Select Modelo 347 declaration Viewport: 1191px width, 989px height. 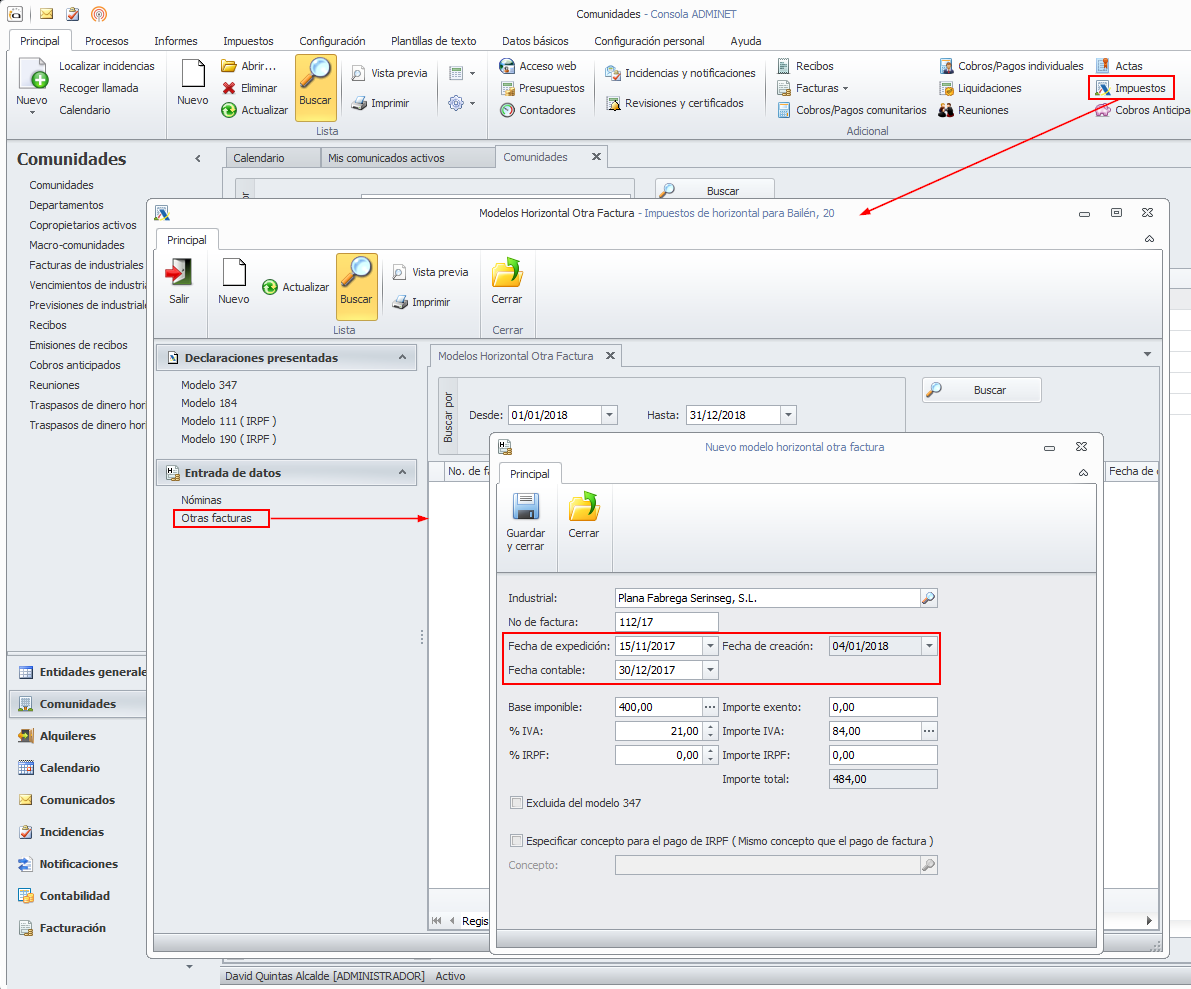[209, 385]
